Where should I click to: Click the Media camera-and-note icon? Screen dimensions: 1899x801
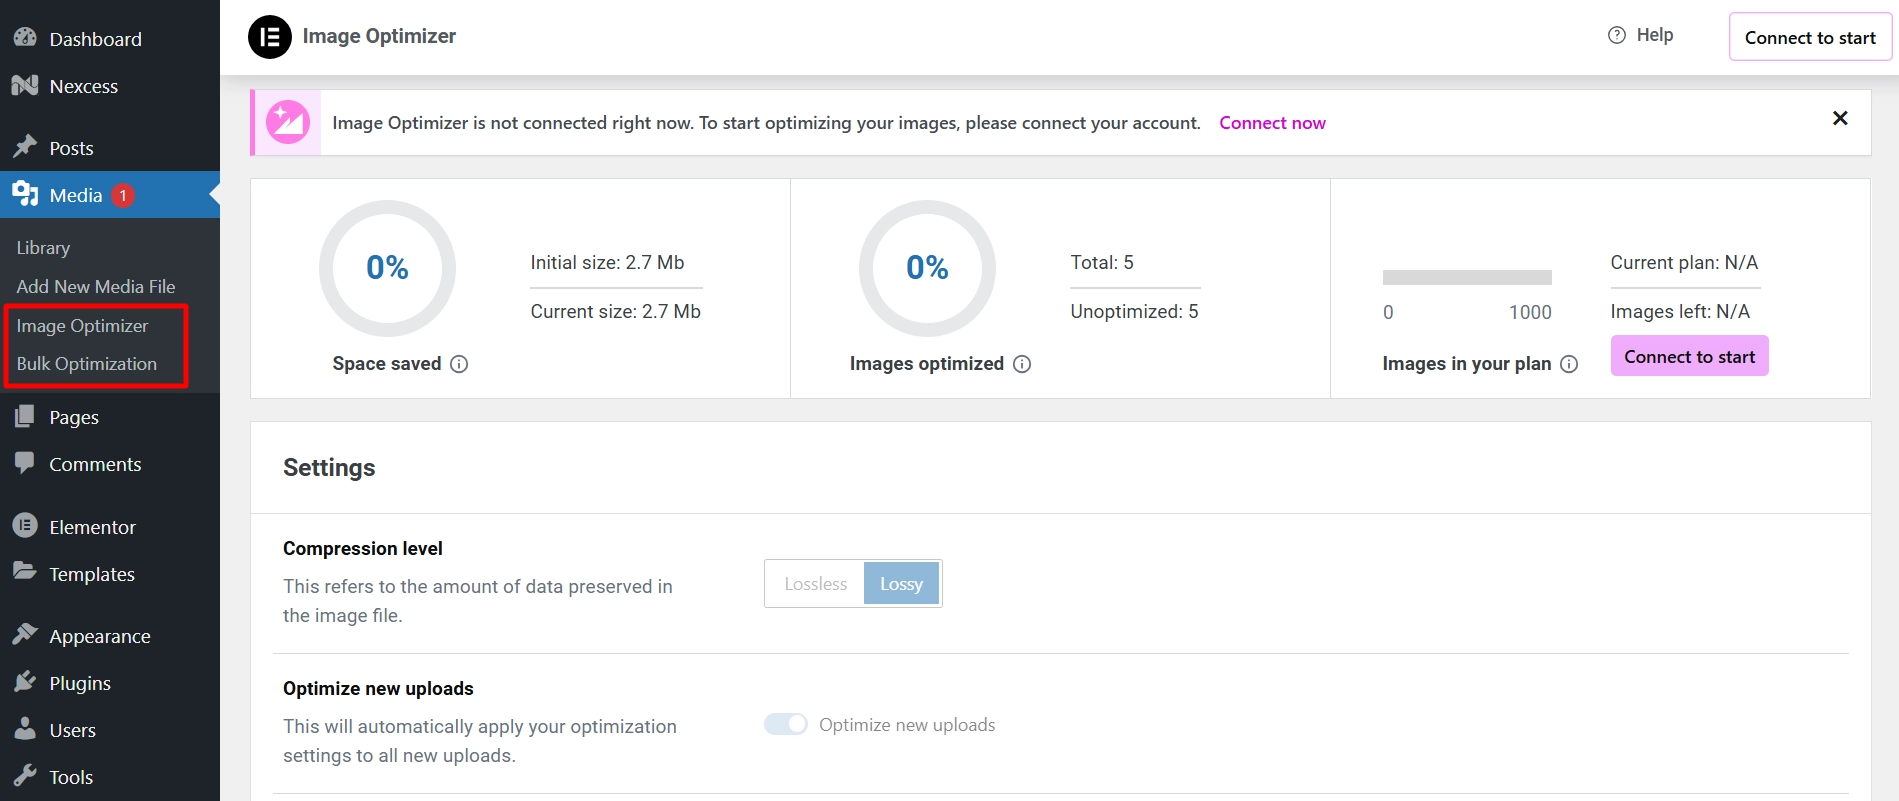[25, 194]
